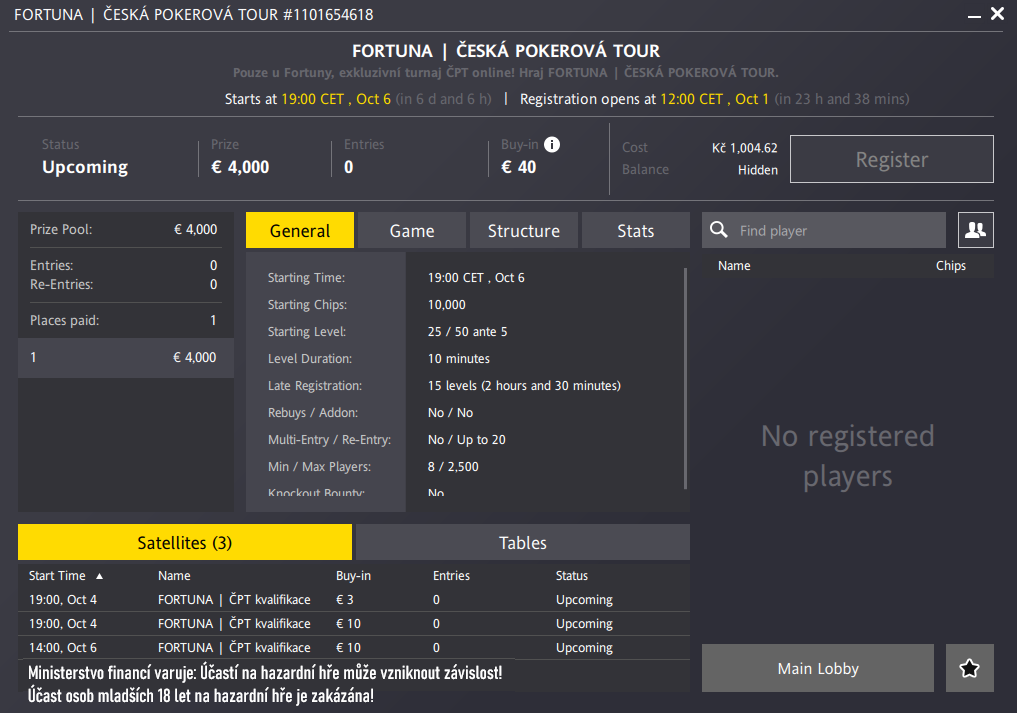The height and width of the screenshot is (713, 1017).
Task: Open the € 3 ČPT kvalifikace satellite
Action: point(354,599)
